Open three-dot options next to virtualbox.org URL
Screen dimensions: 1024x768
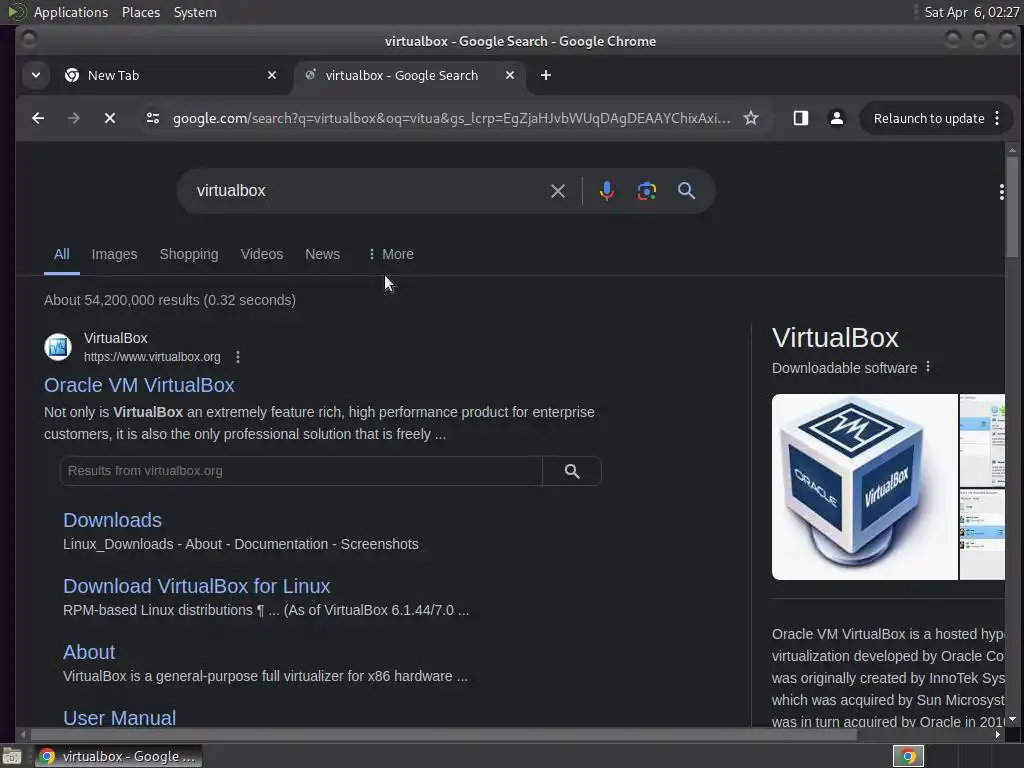coord(238,357)
